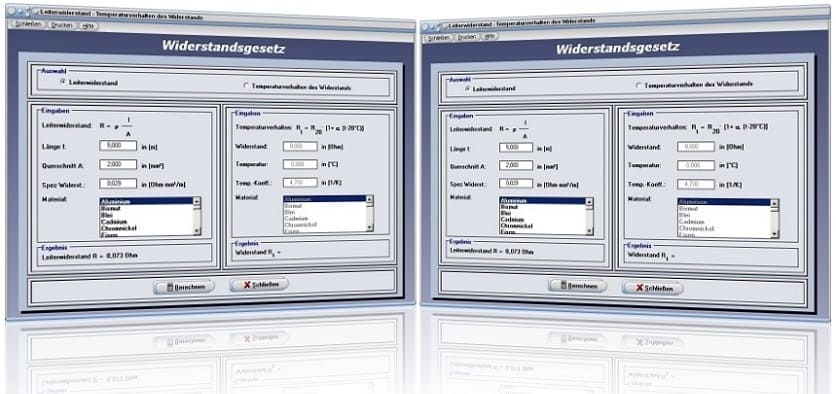Open the Hilfe menu in the left window

(x=88, y=26)
